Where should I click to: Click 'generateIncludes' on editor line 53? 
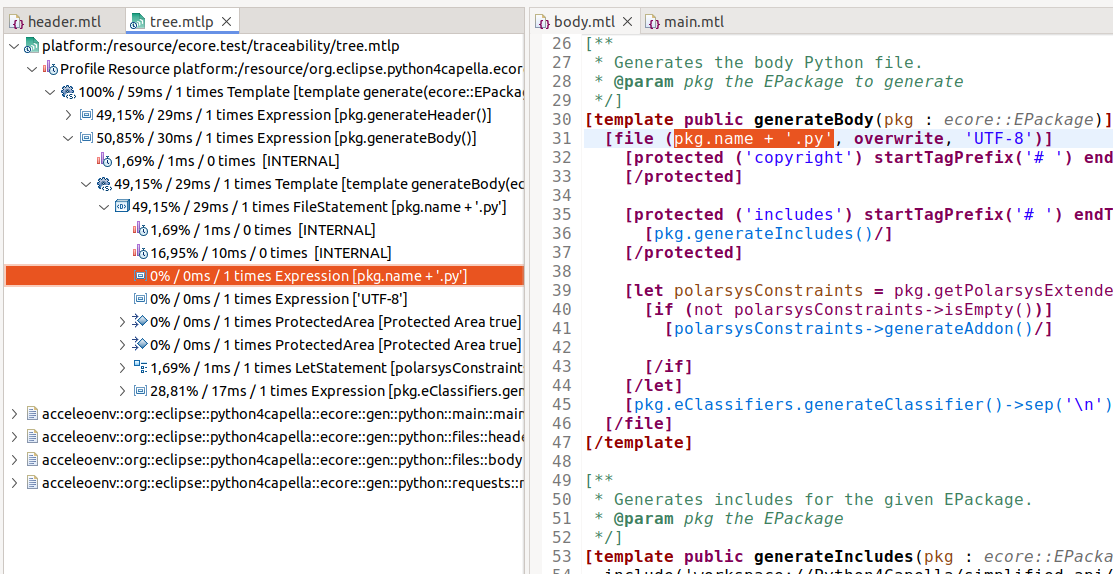pos(833,558)
